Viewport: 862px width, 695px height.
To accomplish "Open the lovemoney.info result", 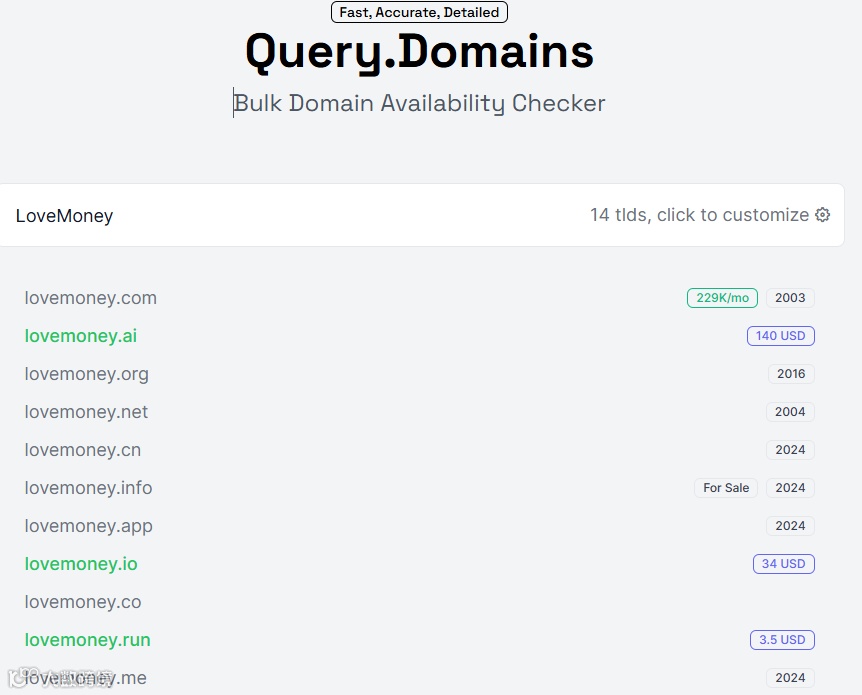I will point(89,488).
